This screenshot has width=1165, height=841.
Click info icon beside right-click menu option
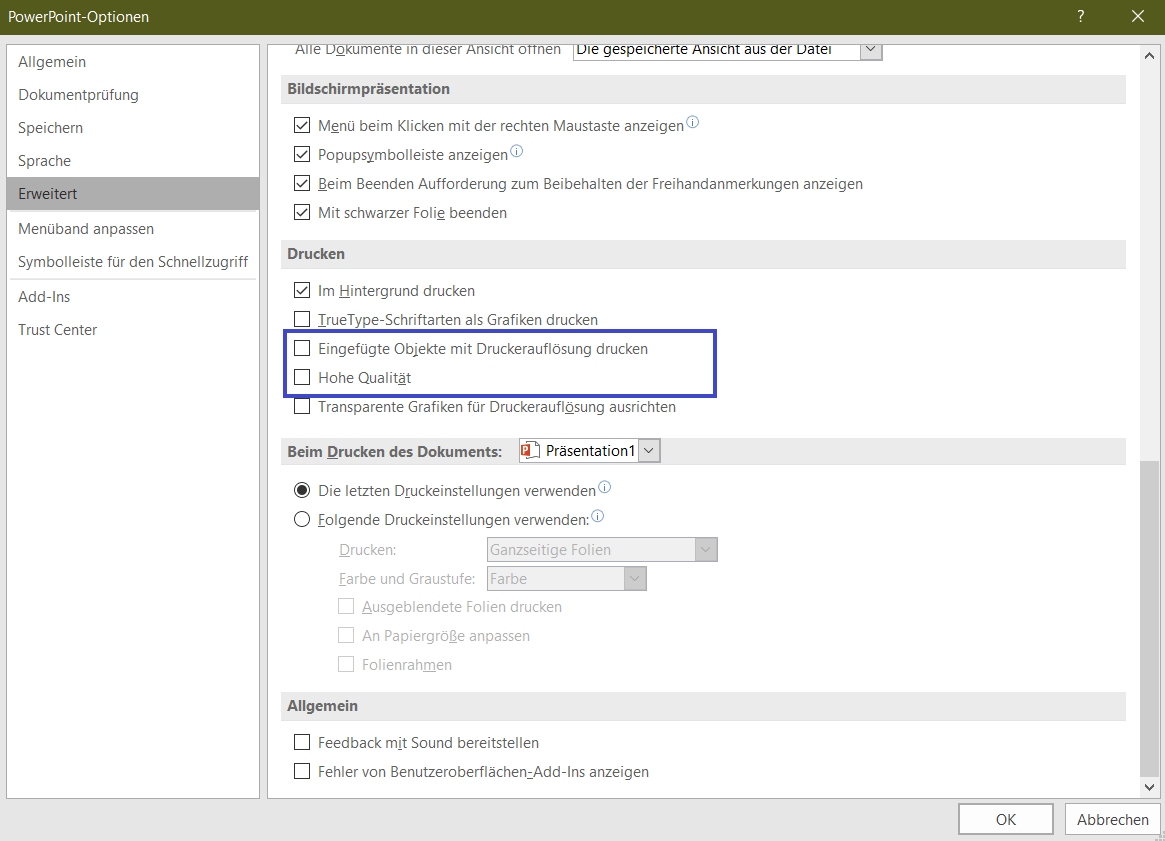(x=692, y=124)
